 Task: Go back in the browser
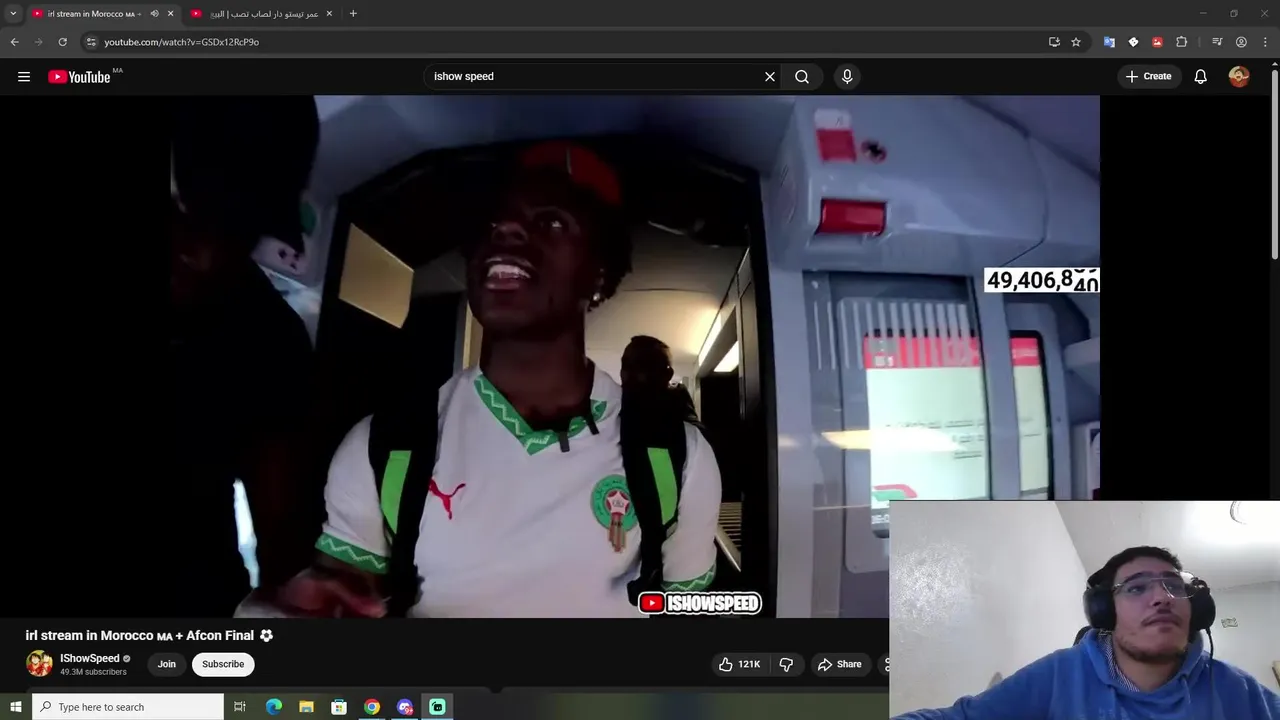(14, 42)
